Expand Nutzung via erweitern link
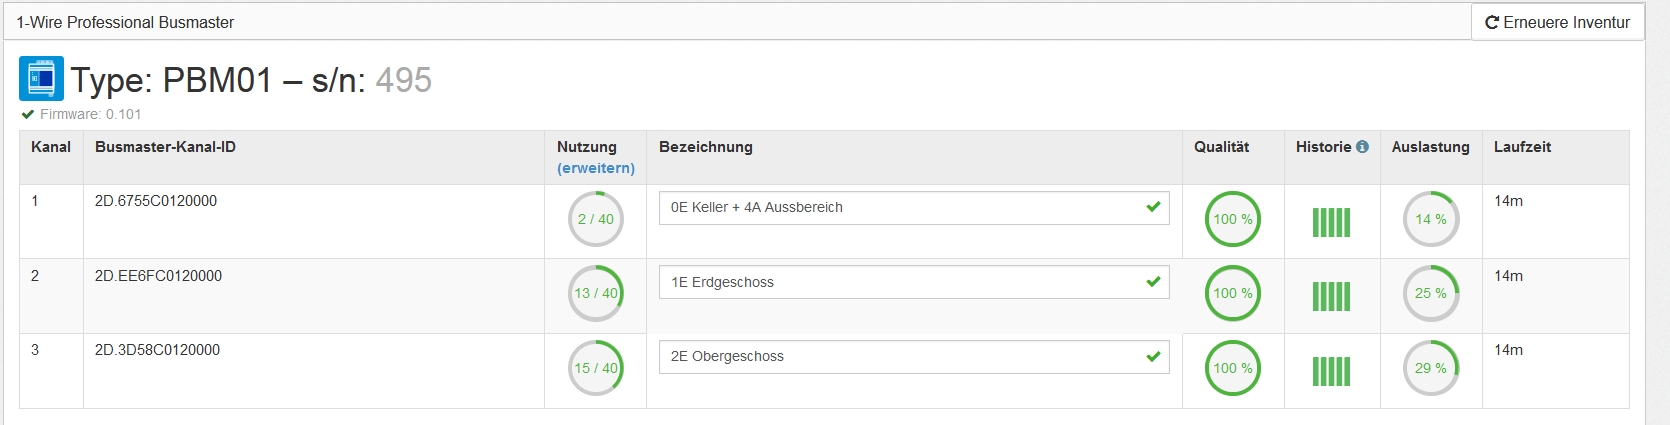1670x425 pixels. tap(596, 168)
